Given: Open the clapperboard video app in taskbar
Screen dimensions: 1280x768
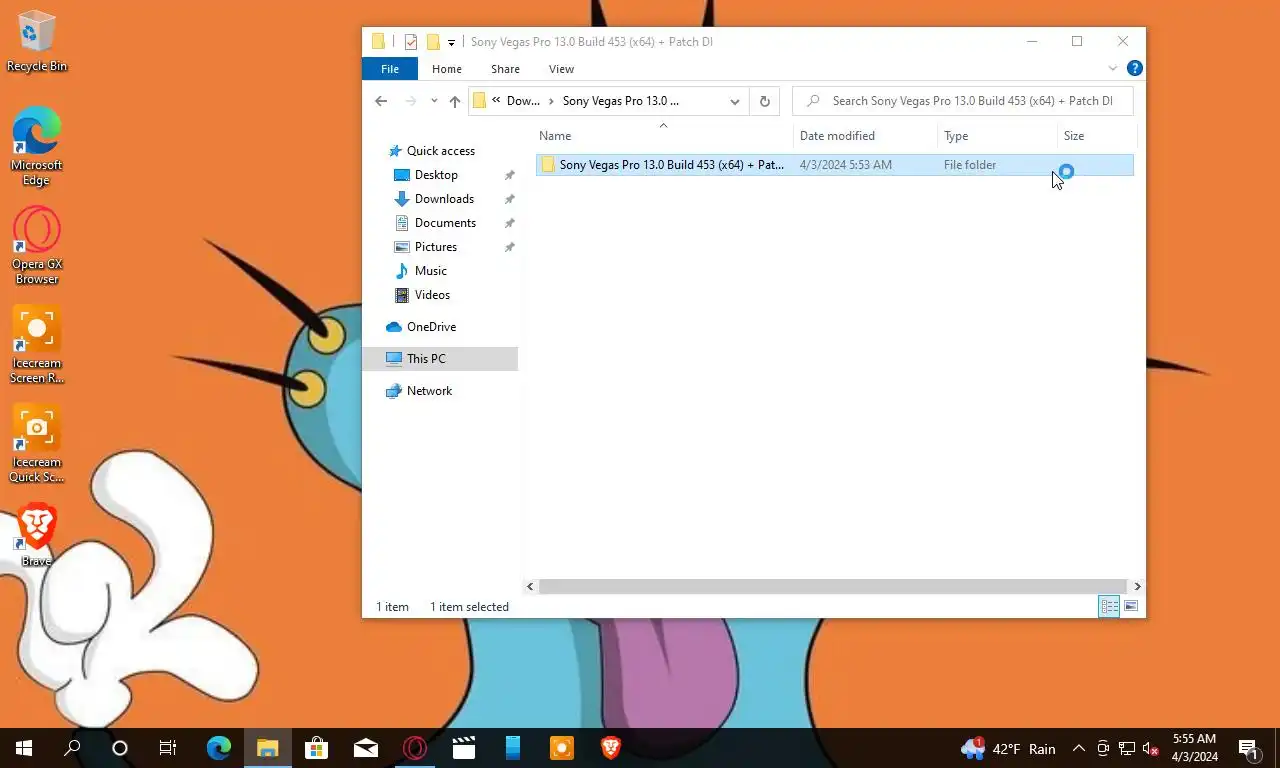Looking at the screenshot, I should coord(463,748).
